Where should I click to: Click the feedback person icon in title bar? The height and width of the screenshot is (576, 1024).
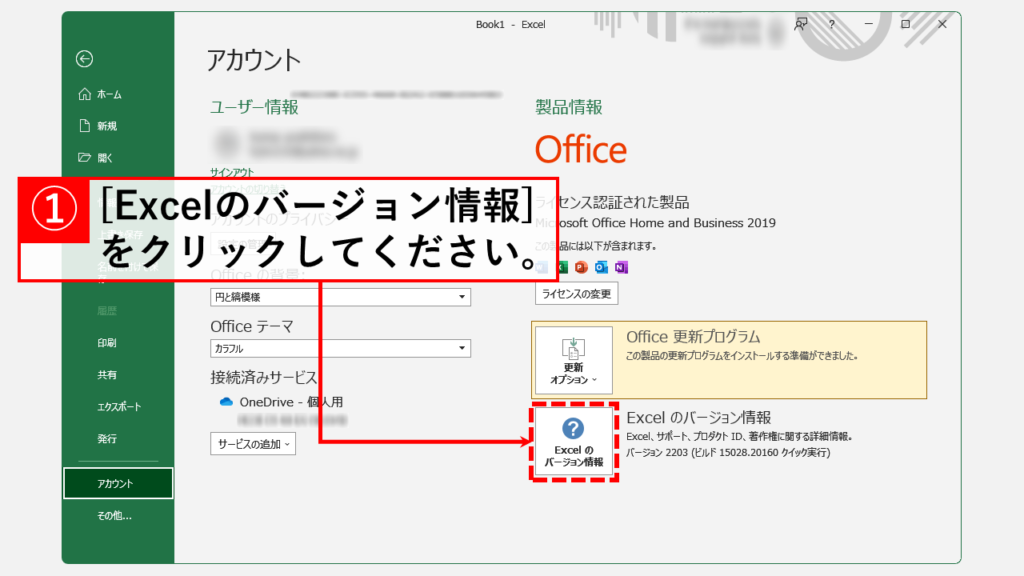[801, 24]
